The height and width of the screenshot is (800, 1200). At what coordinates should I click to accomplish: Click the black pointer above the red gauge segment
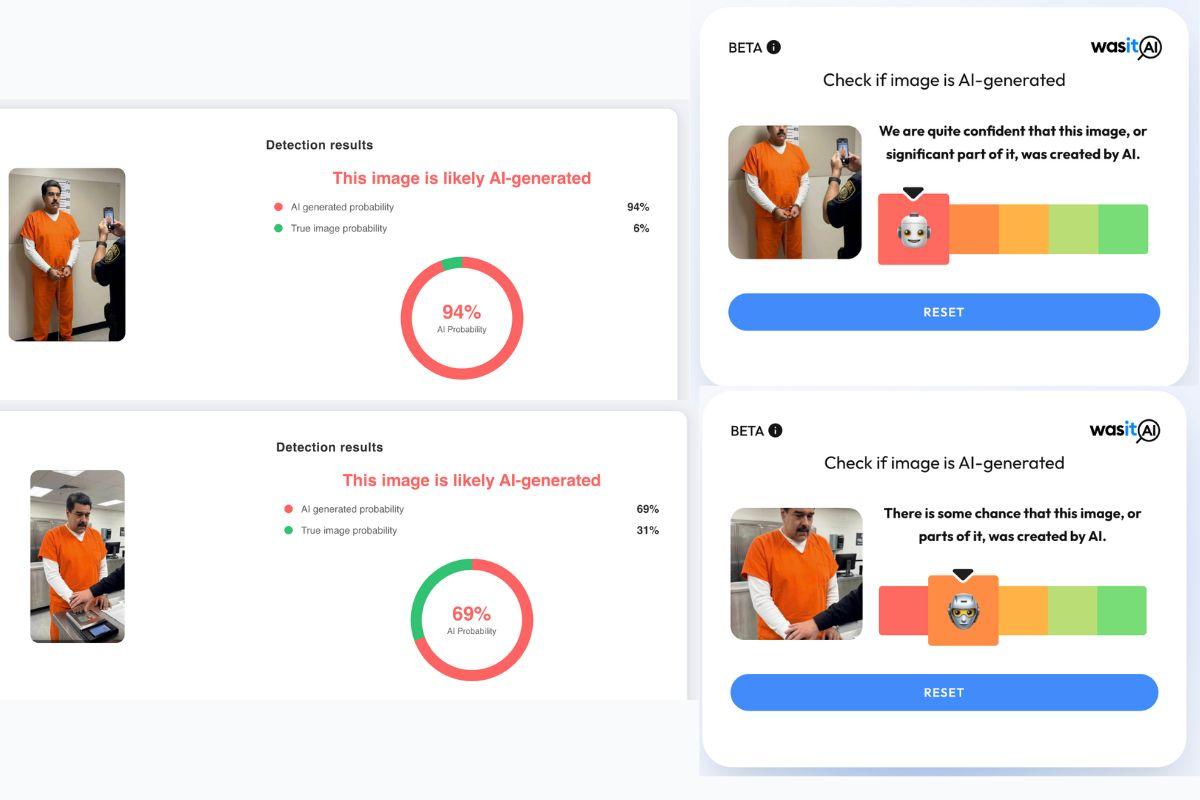(x=913, y=193)
